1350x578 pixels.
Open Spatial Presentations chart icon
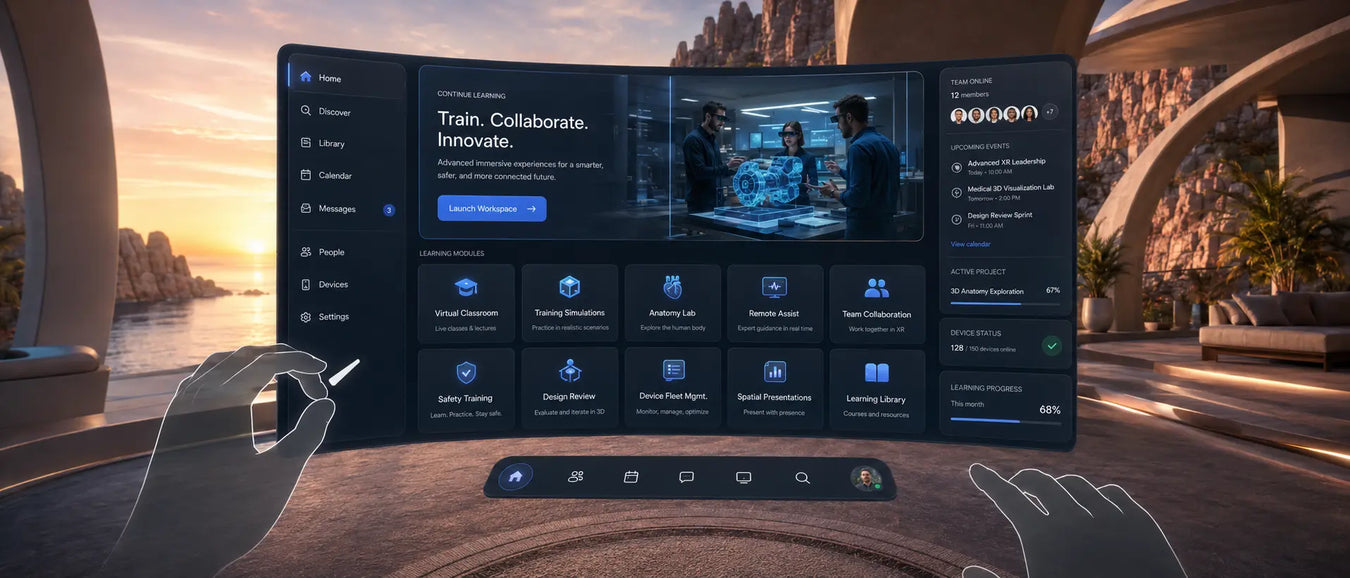[x=774, y=372]
